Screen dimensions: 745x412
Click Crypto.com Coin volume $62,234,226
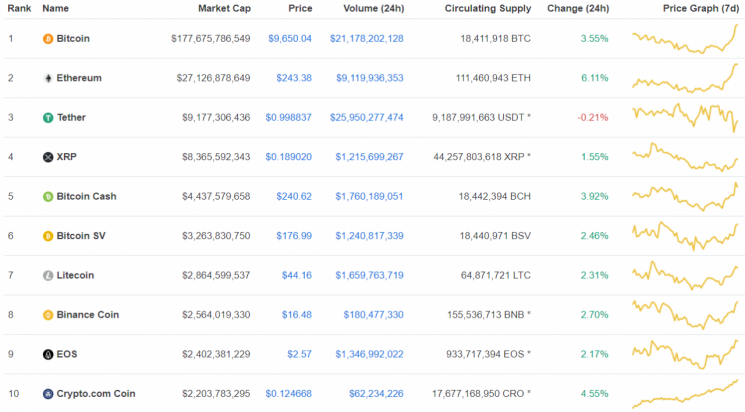point(376,393)
